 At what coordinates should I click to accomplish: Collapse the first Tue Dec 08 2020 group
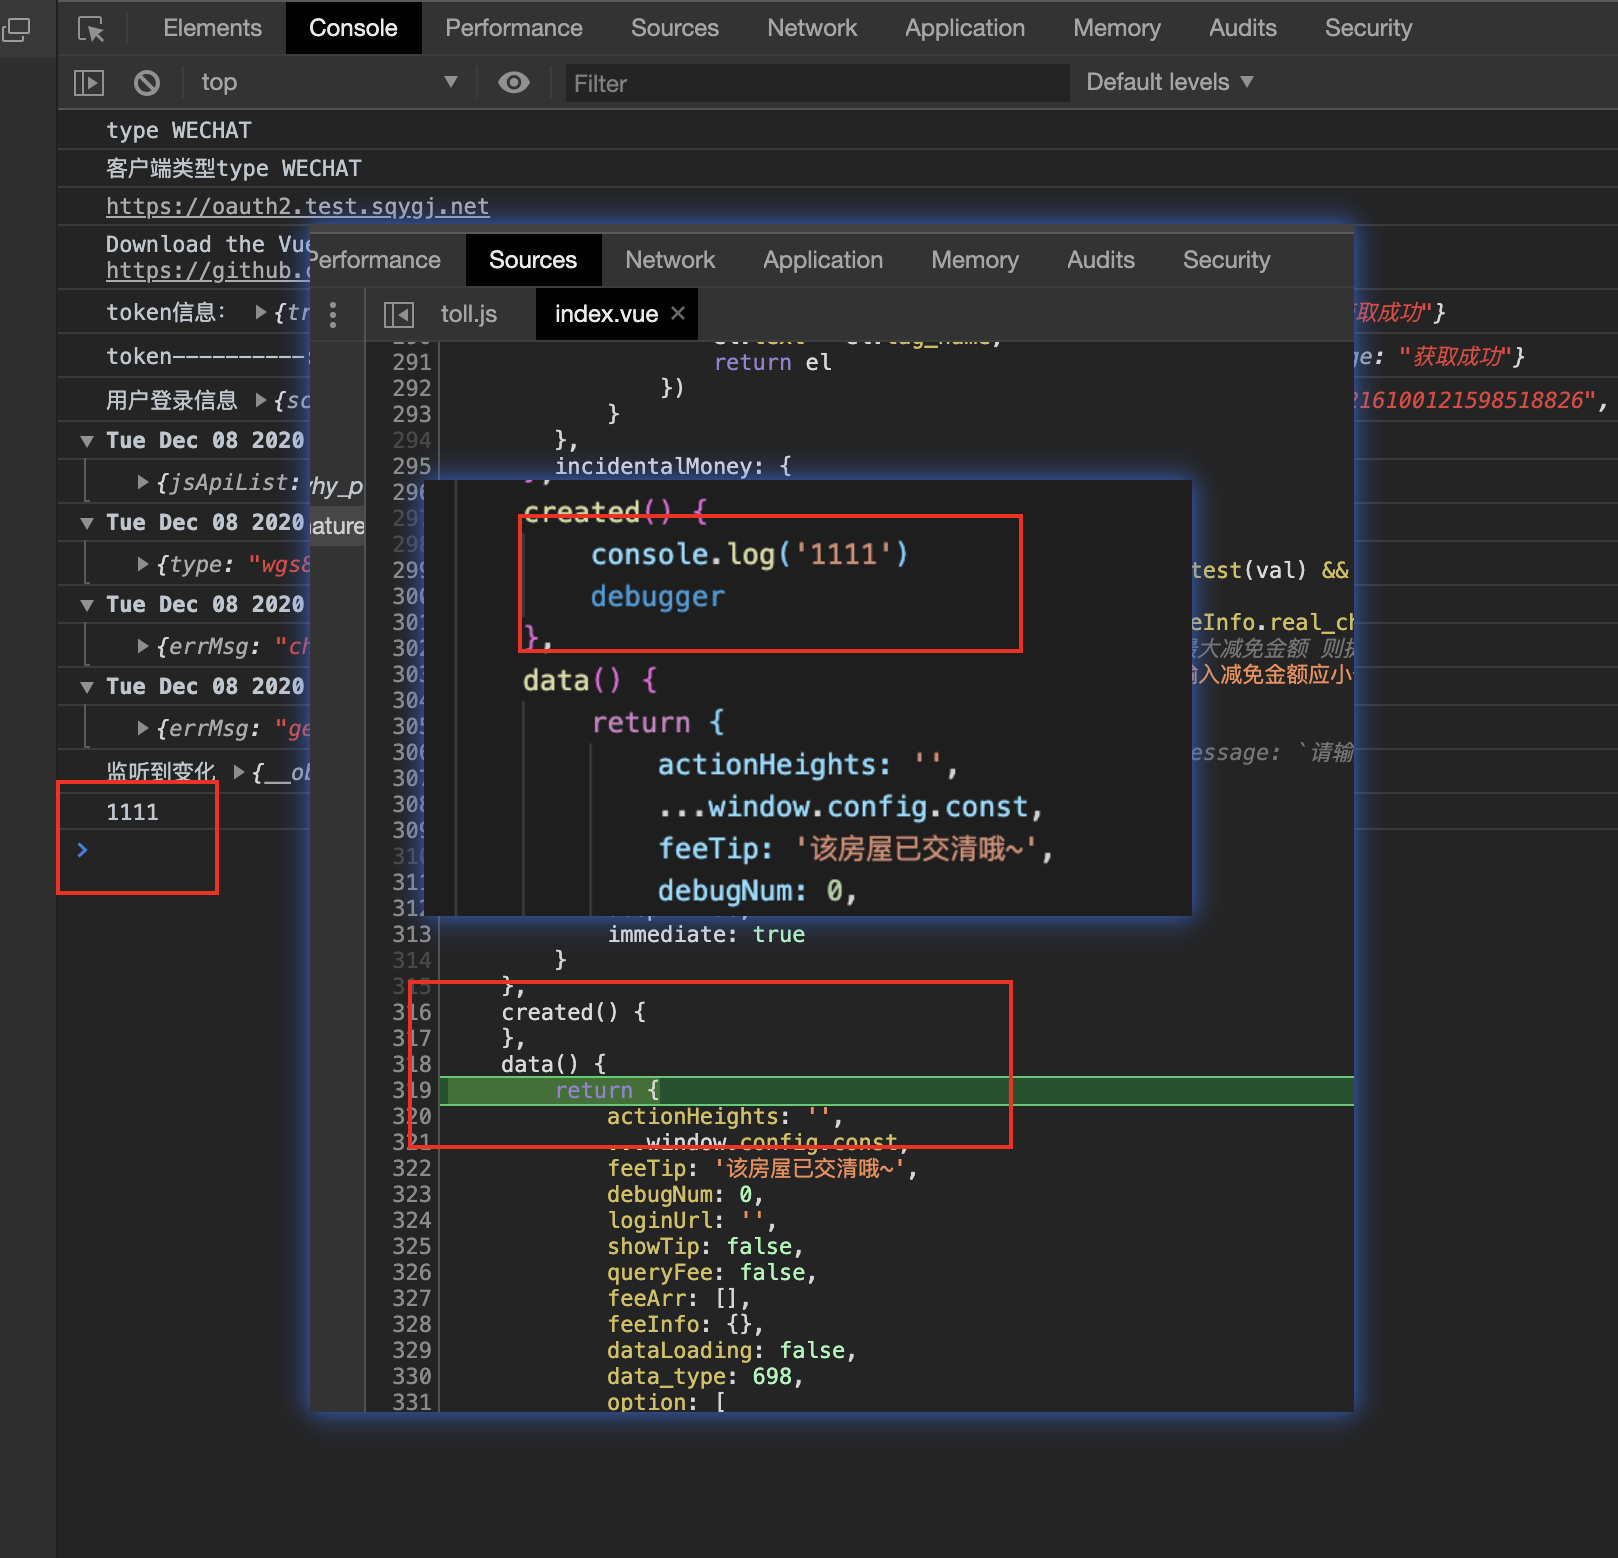click(88, 441)
